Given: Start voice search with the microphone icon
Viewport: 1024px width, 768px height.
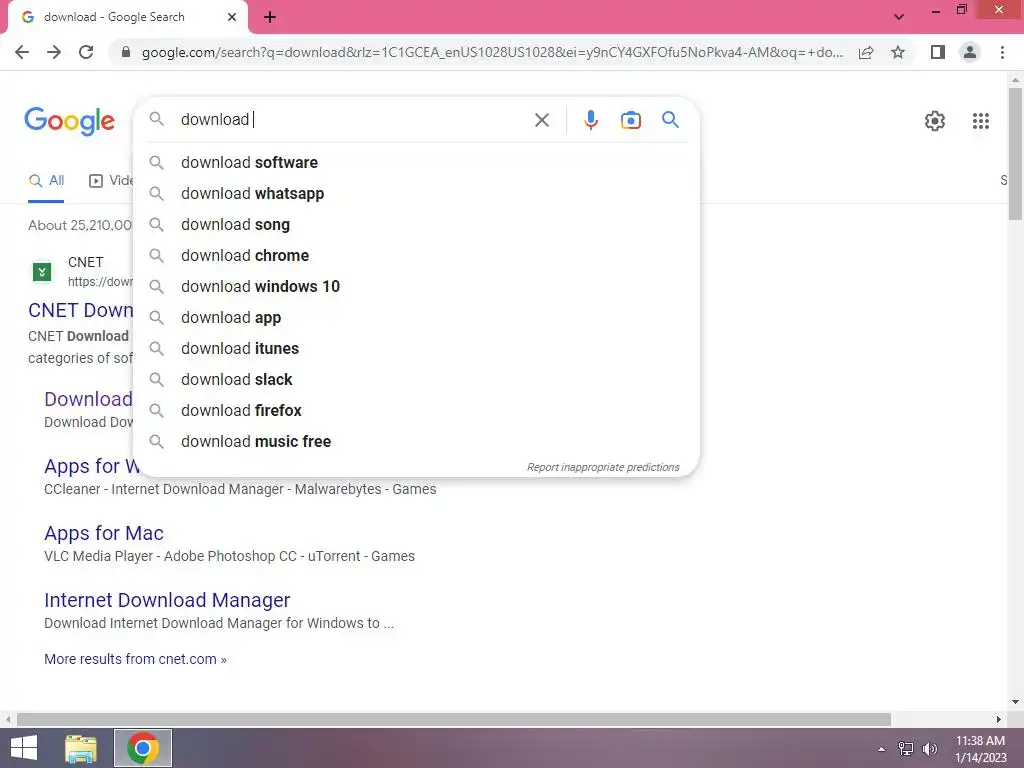Looking at the screenshot, I should coord(590,120).
